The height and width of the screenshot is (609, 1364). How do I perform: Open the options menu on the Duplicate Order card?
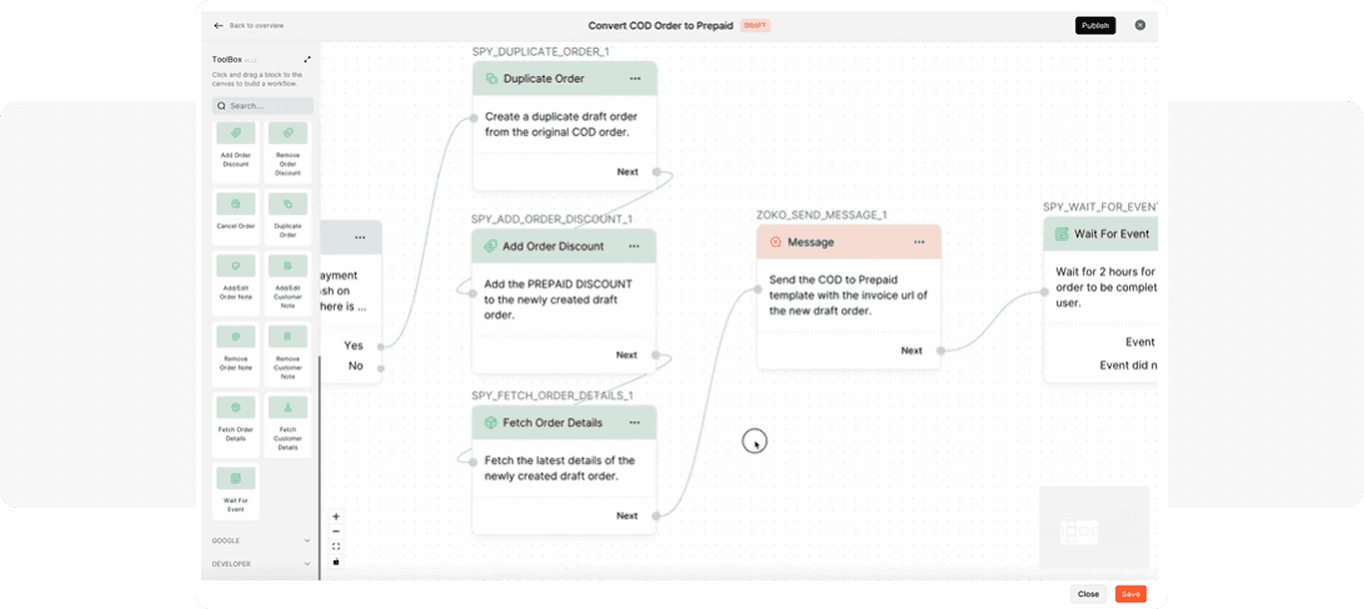pyautogui.click(x=635, y=78)
